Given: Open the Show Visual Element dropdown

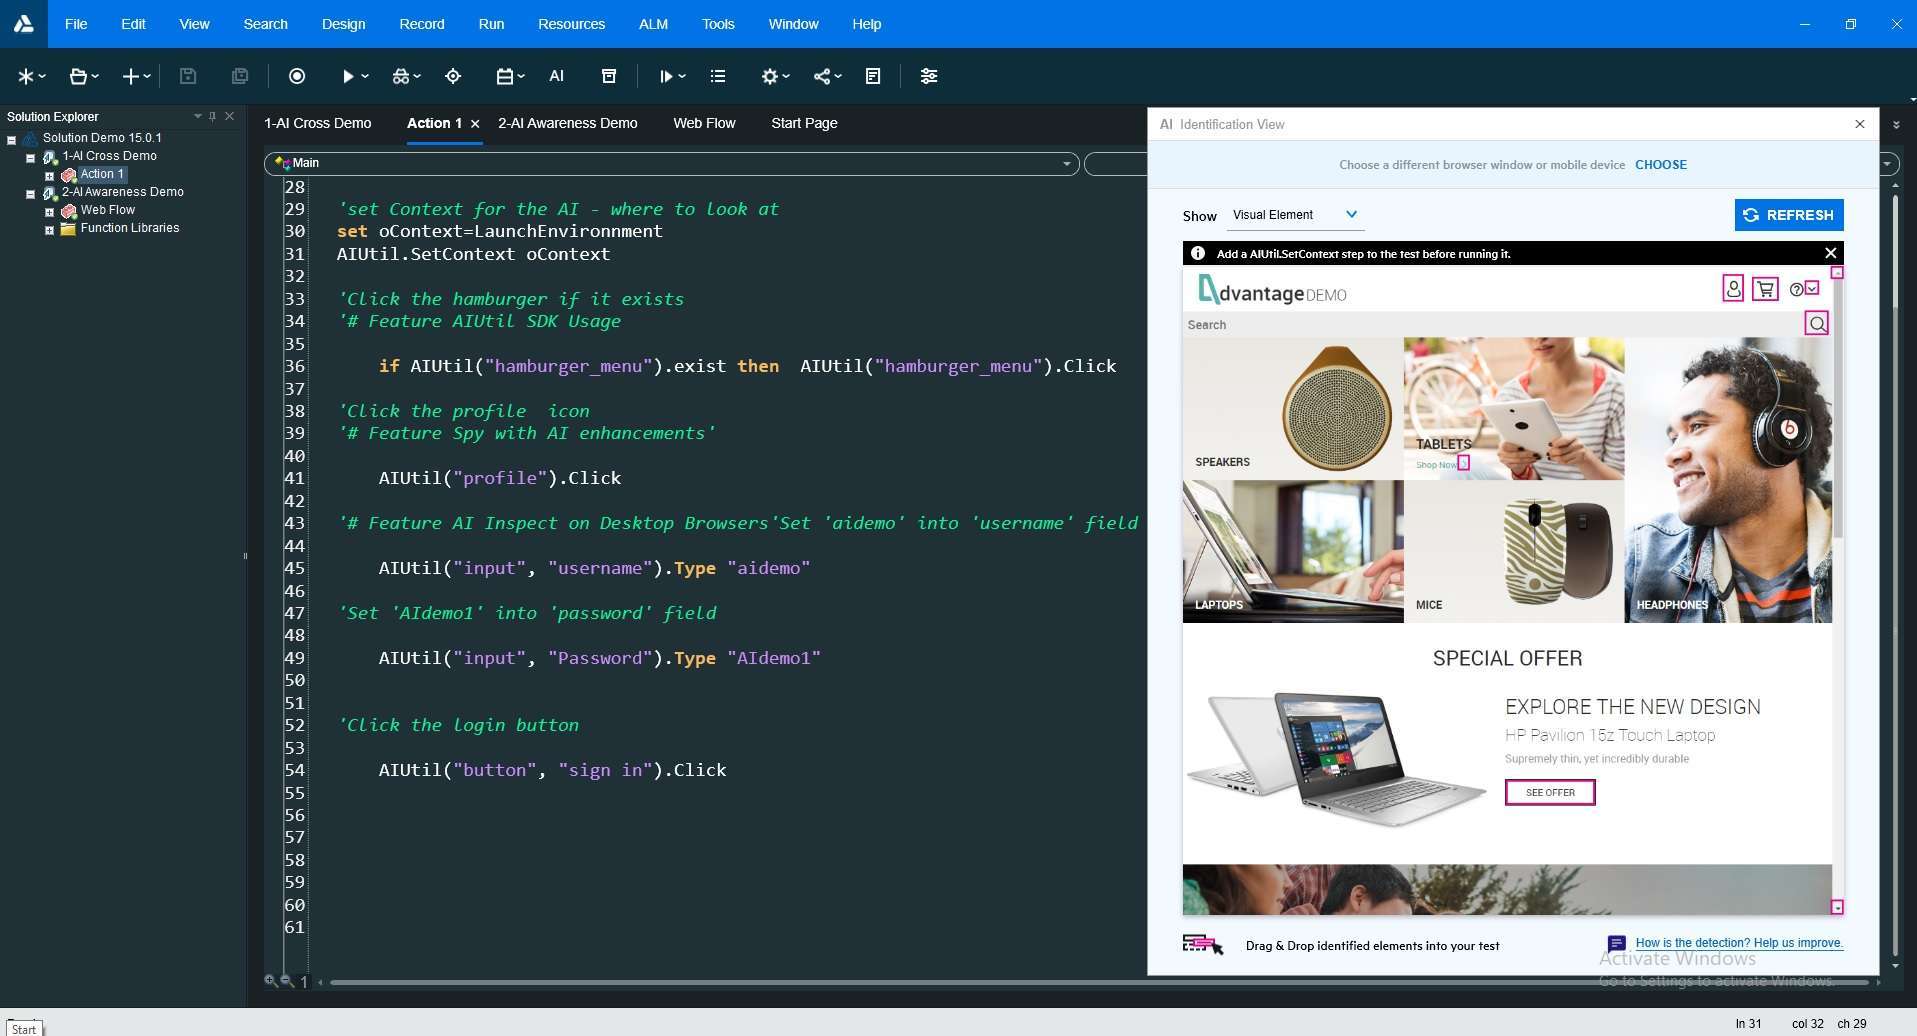Looking at the screenshot, I should pos(1295,215).
